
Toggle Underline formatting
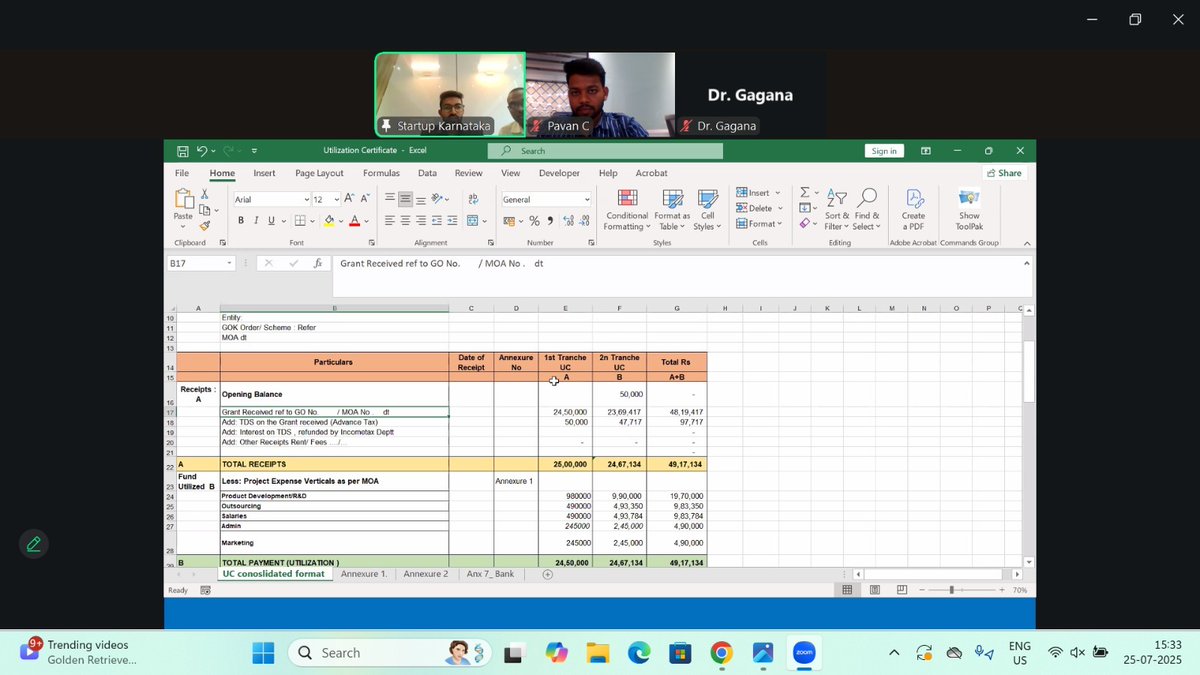pyautogui.click(x=270, y=221)
